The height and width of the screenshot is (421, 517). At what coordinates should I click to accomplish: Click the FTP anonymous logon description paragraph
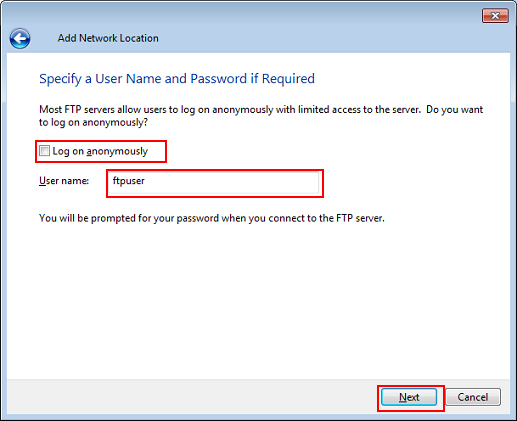pos(261,116)
